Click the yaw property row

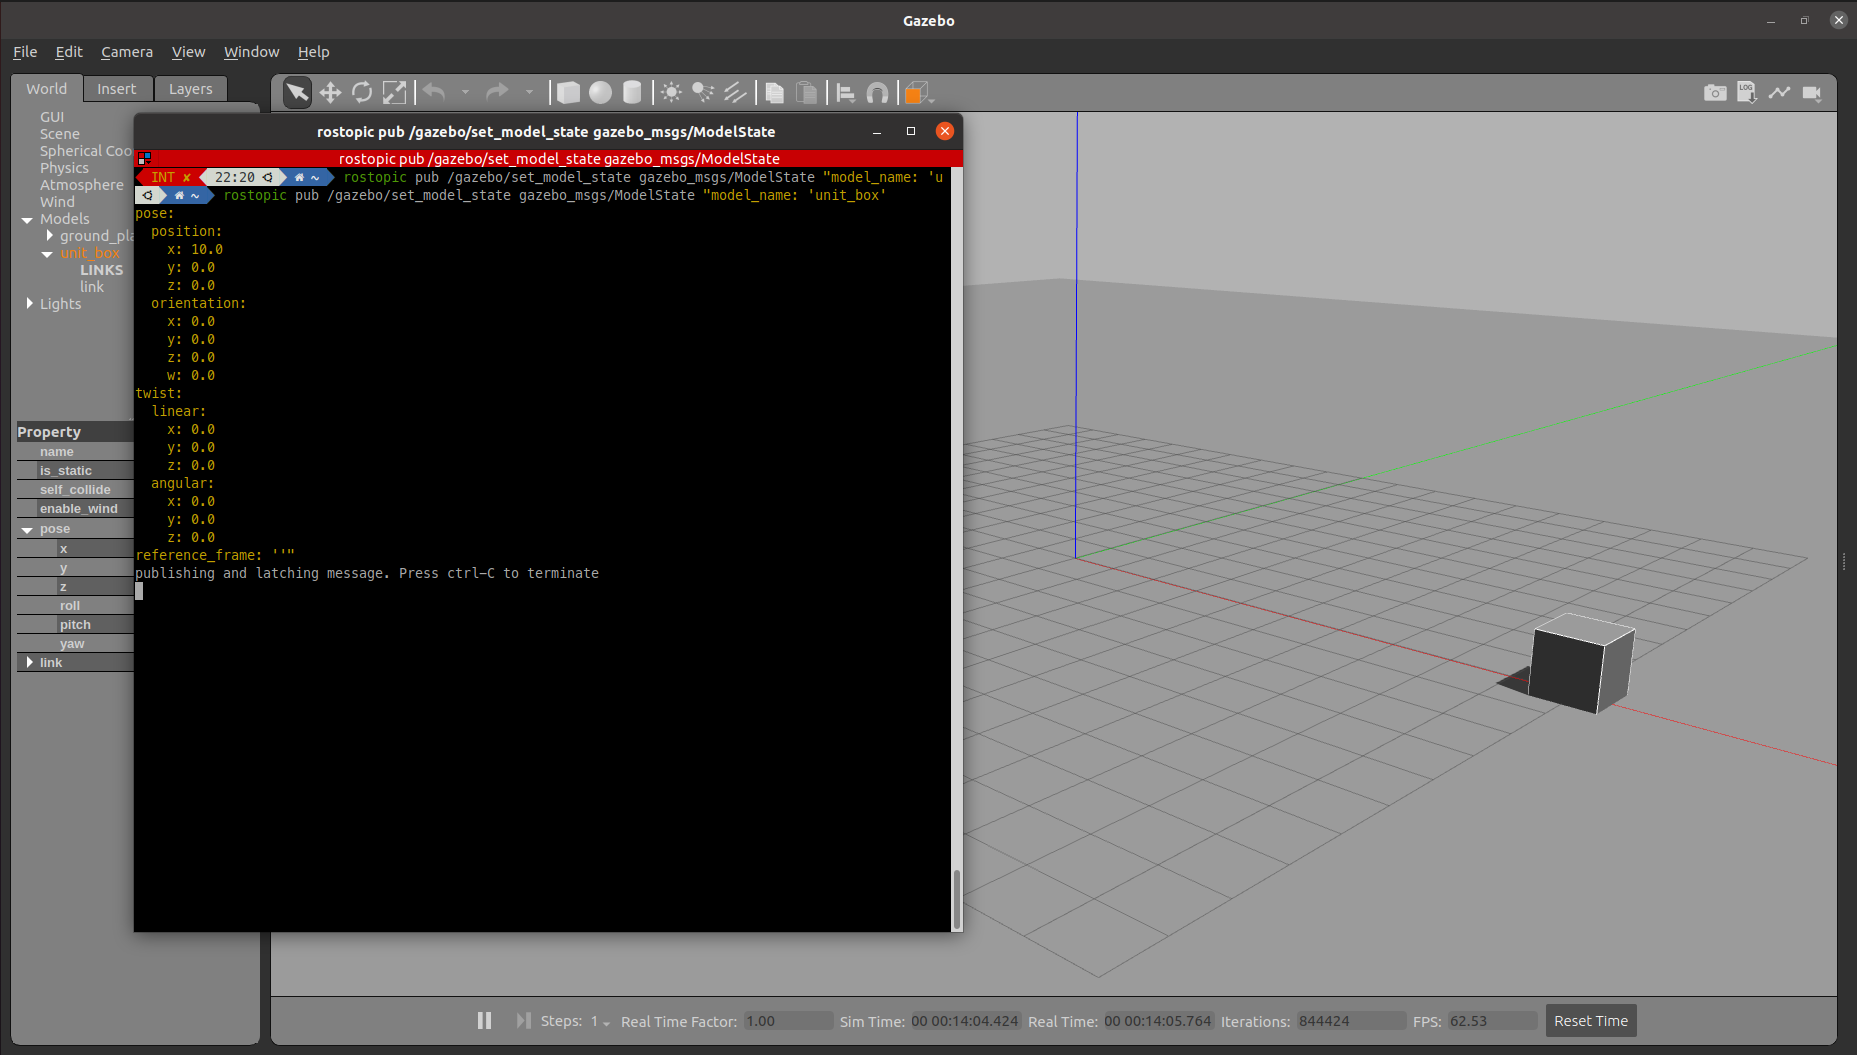75,644
